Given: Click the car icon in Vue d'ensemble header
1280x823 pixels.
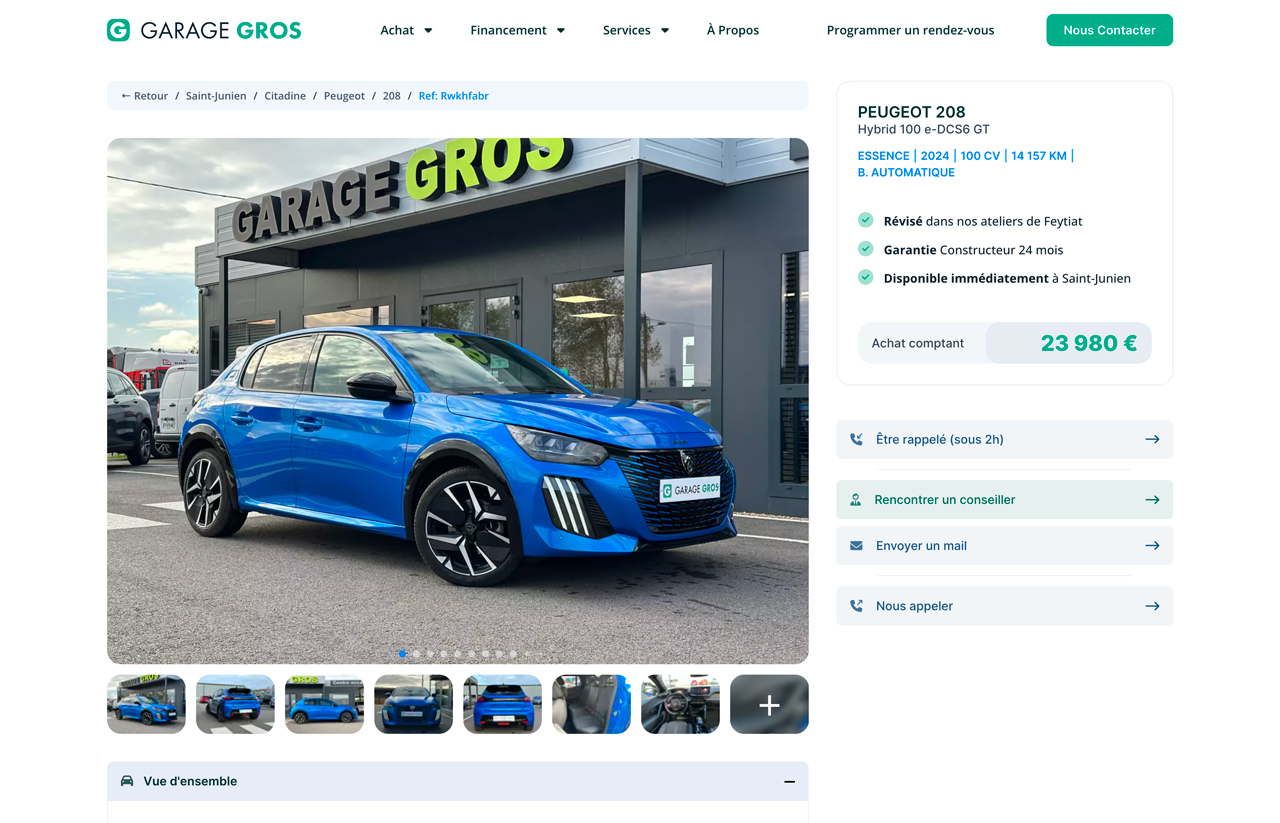Looking at the screenshot, I should coord(127,781).
